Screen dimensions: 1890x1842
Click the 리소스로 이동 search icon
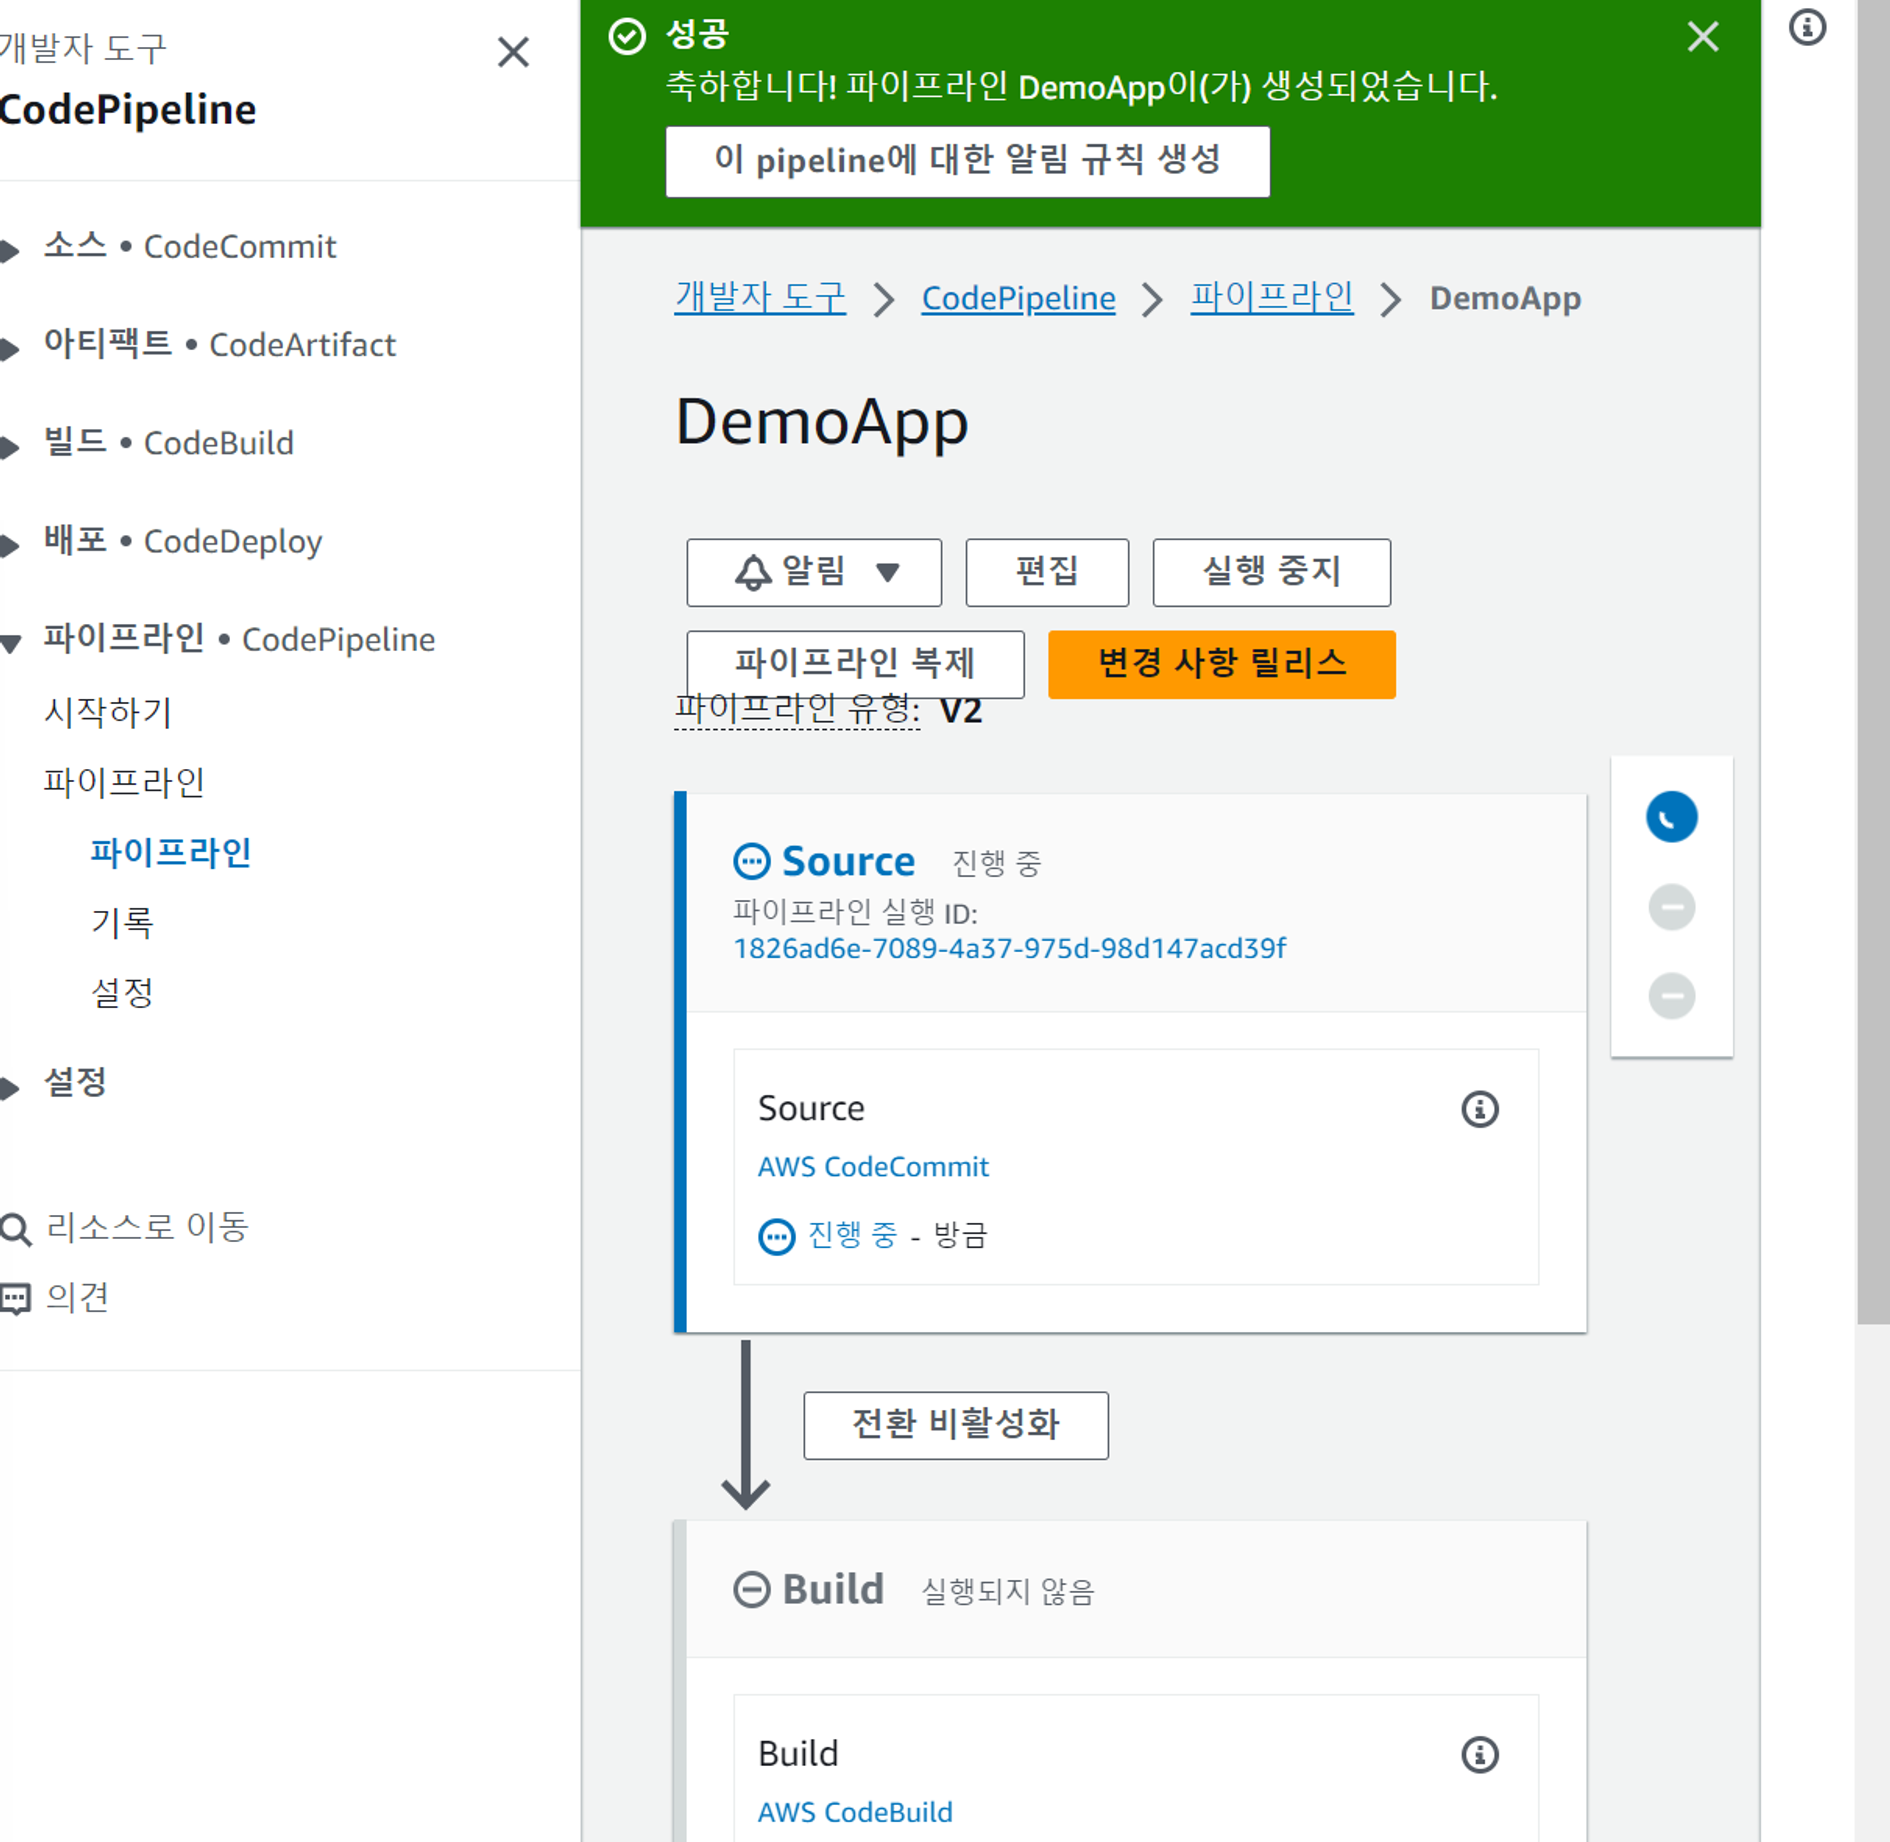click(16, 1229)
